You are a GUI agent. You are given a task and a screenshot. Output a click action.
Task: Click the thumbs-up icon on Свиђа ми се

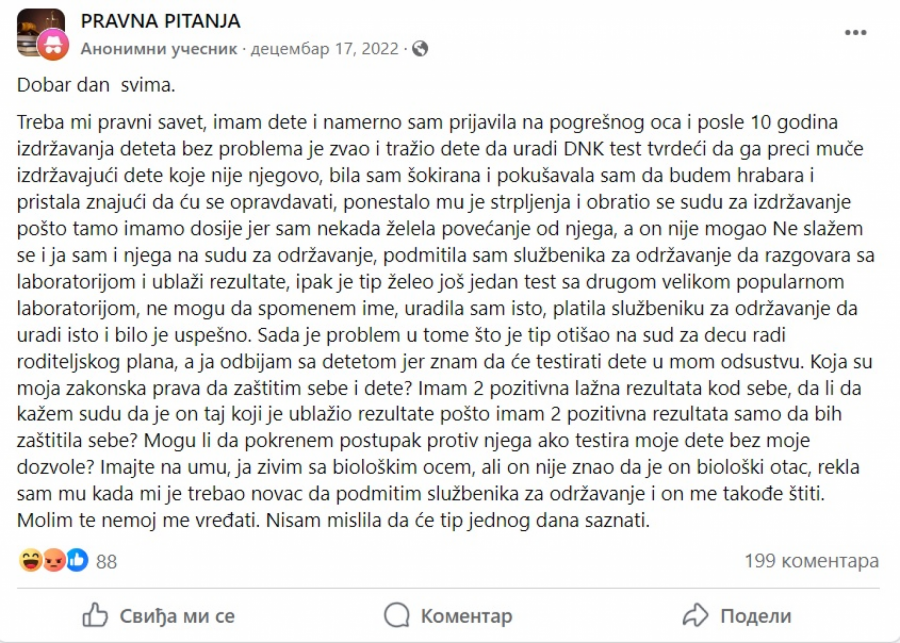coord(95,615)
